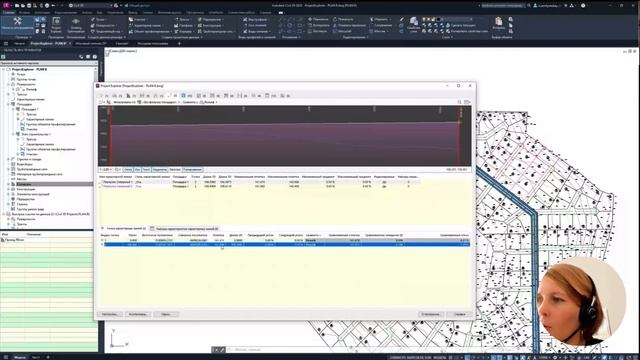
Task: Switch to the Вставка ribbon tab
Action: point(24,13)
